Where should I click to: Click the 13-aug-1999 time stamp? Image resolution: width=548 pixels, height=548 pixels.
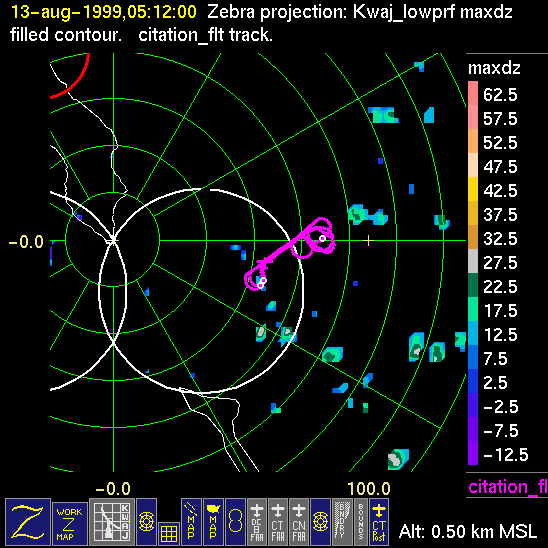tap(104, 12)
